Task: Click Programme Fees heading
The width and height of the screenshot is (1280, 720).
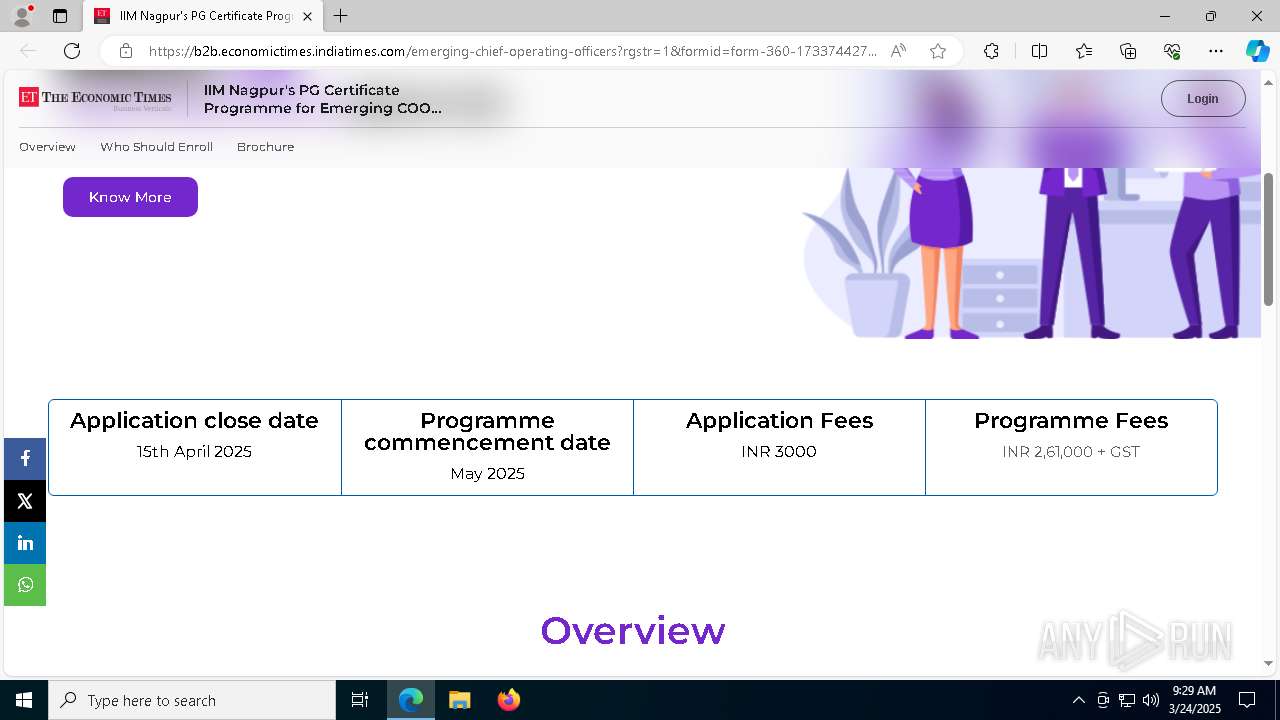Action: coord(1071,421)
